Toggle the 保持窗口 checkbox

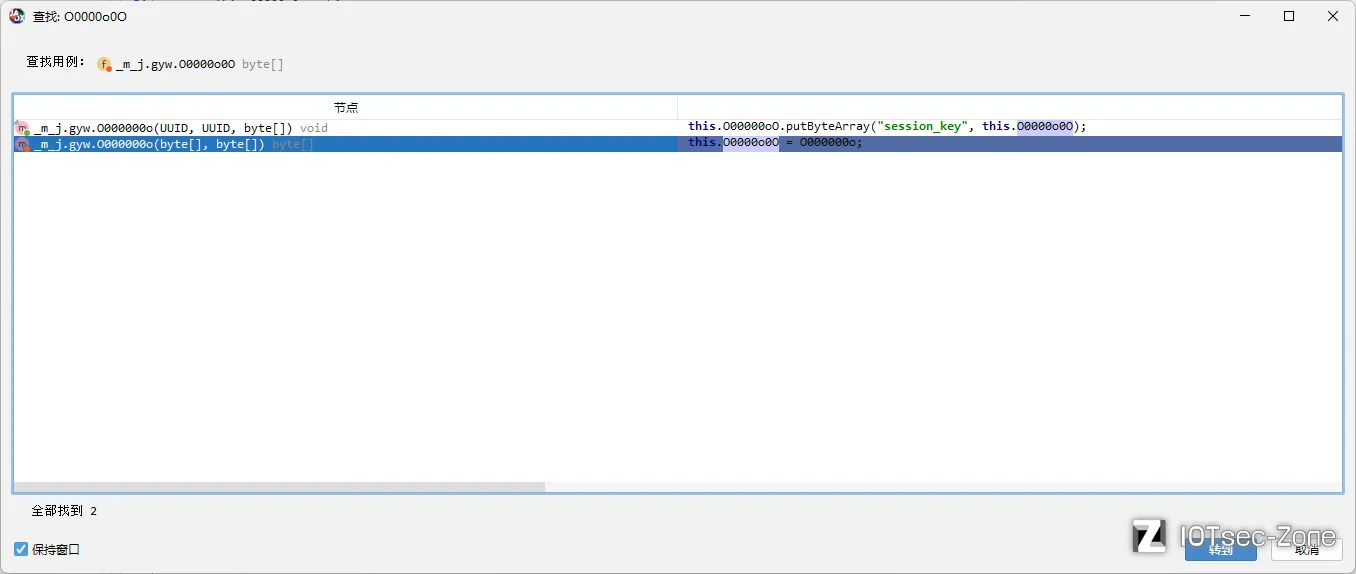(21, 549)
